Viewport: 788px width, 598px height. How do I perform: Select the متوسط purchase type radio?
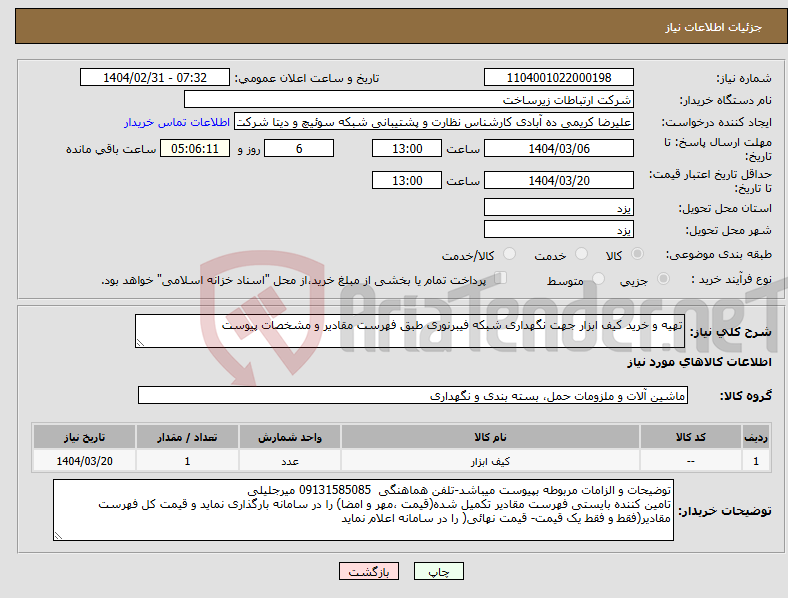(598, 278)
